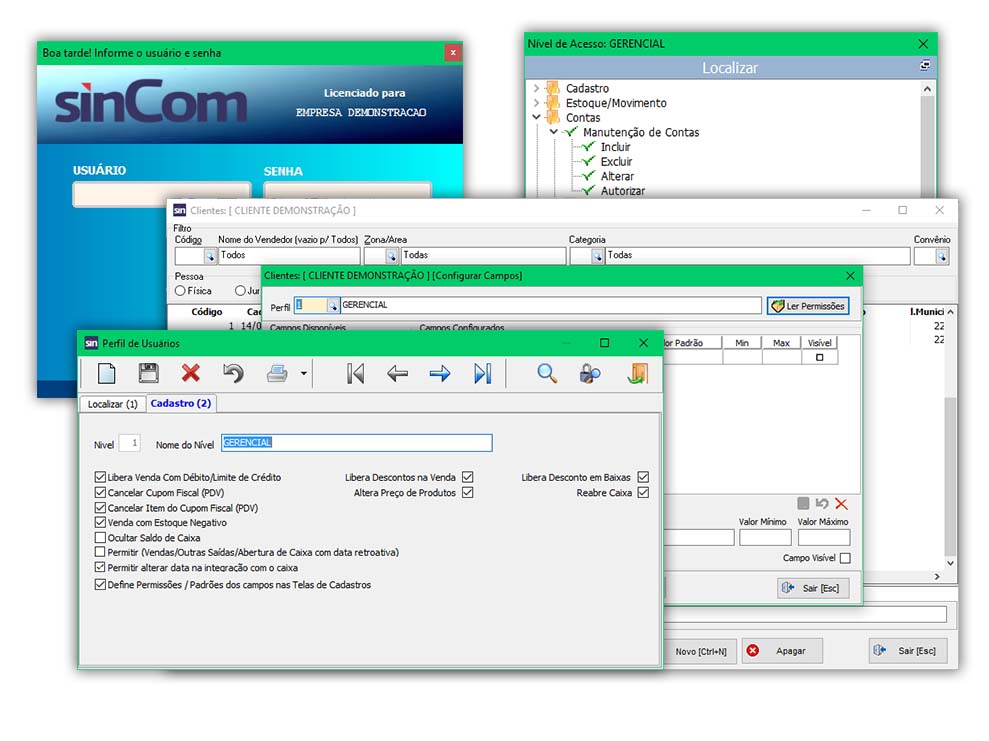The width and height of the screenshot is (989, 741).
Task: Toggle Libera Venda Com Débito/Limite de Crédito
Action: pos(100,477)
